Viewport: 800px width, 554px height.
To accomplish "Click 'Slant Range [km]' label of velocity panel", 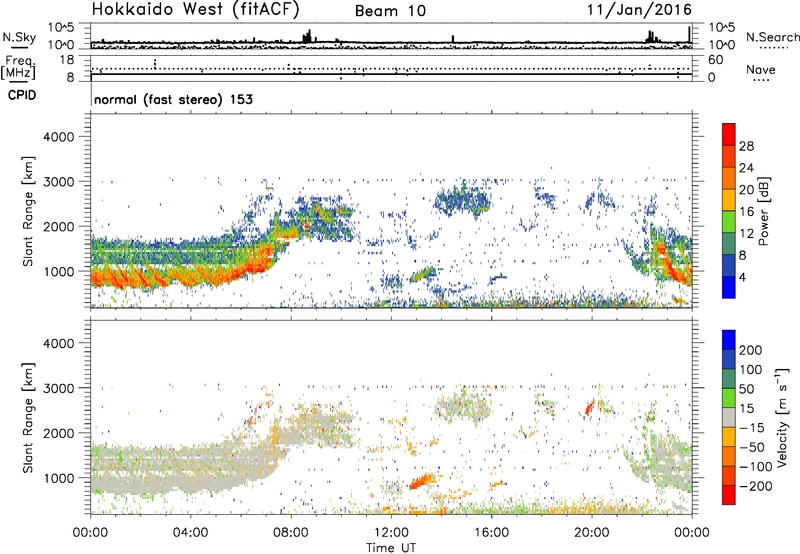I will click(28, 417).
